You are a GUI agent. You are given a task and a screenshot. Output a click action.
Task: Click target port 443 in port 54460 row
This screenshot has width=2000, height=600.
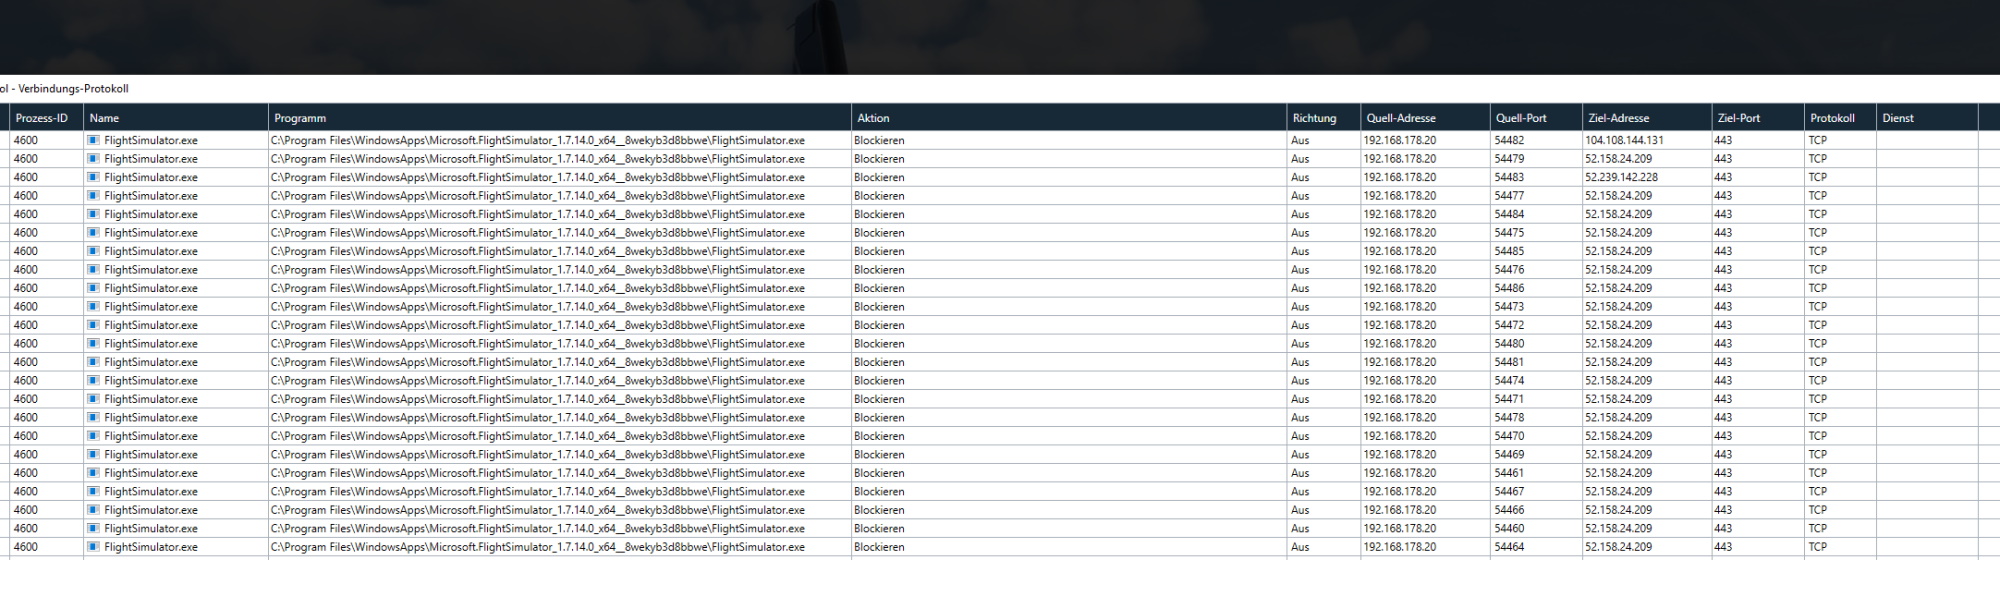click(1723, 529)
